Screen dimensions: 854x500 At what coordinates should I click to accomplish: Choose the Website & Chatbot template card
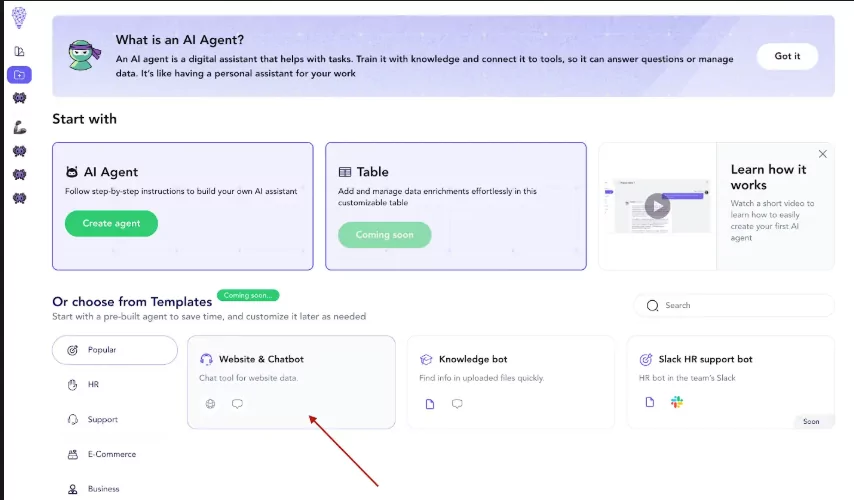[x=291, y=381]
